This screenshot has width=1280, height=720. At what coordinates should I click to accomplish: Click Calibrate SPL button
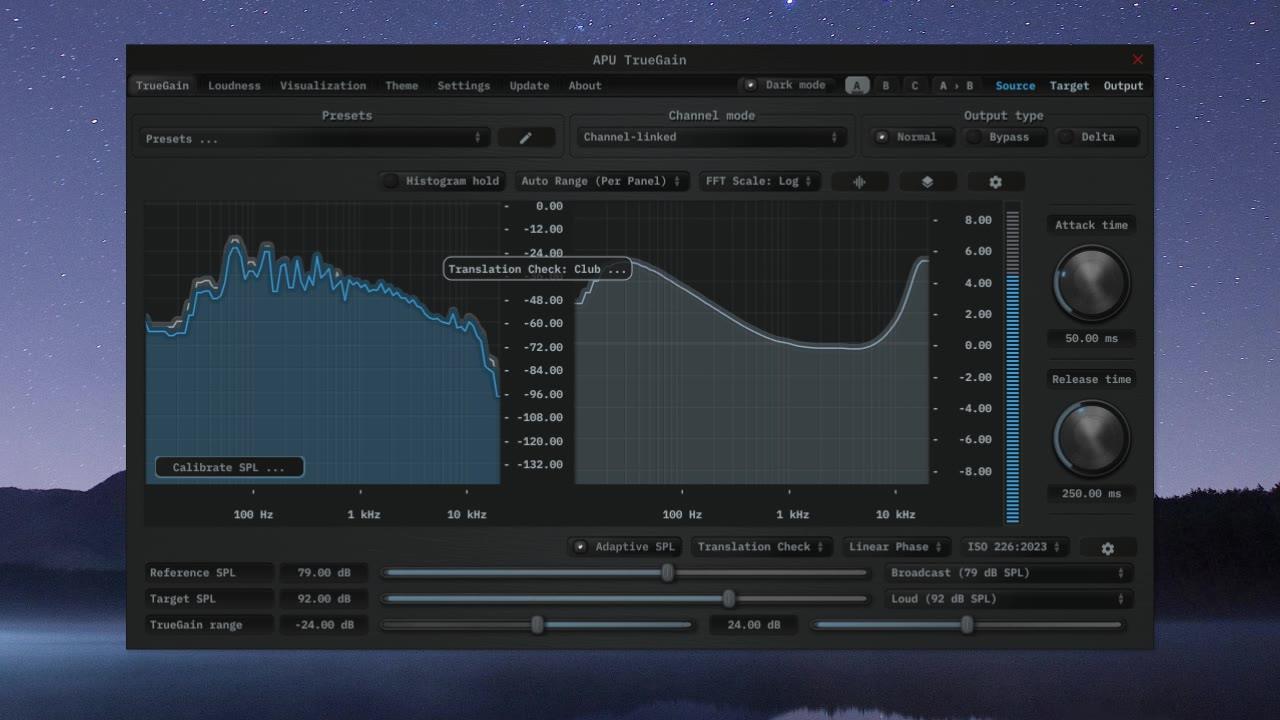pyautogui.click(x=229, y=467)
